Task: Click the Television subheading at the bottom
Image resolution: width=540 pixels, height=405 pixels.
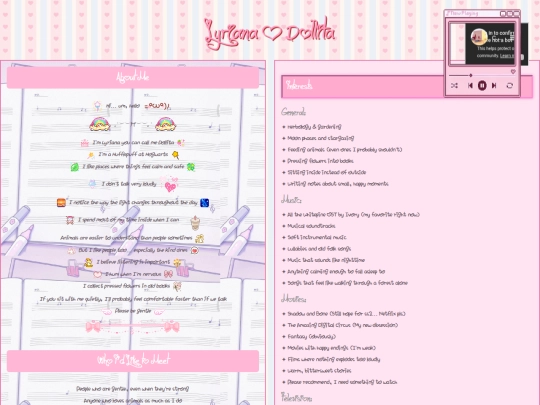Action: click(x=297, y=398)
